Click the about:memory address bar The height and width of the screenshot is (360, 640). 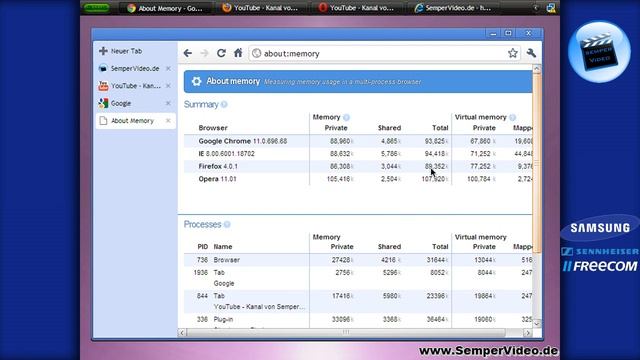point(384,53)
